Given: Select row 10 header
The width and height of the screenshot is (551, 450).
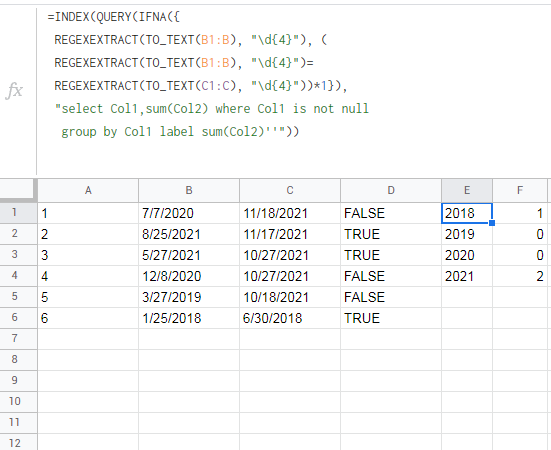Looking at the screenshot, I should click(x=18, y=402).
